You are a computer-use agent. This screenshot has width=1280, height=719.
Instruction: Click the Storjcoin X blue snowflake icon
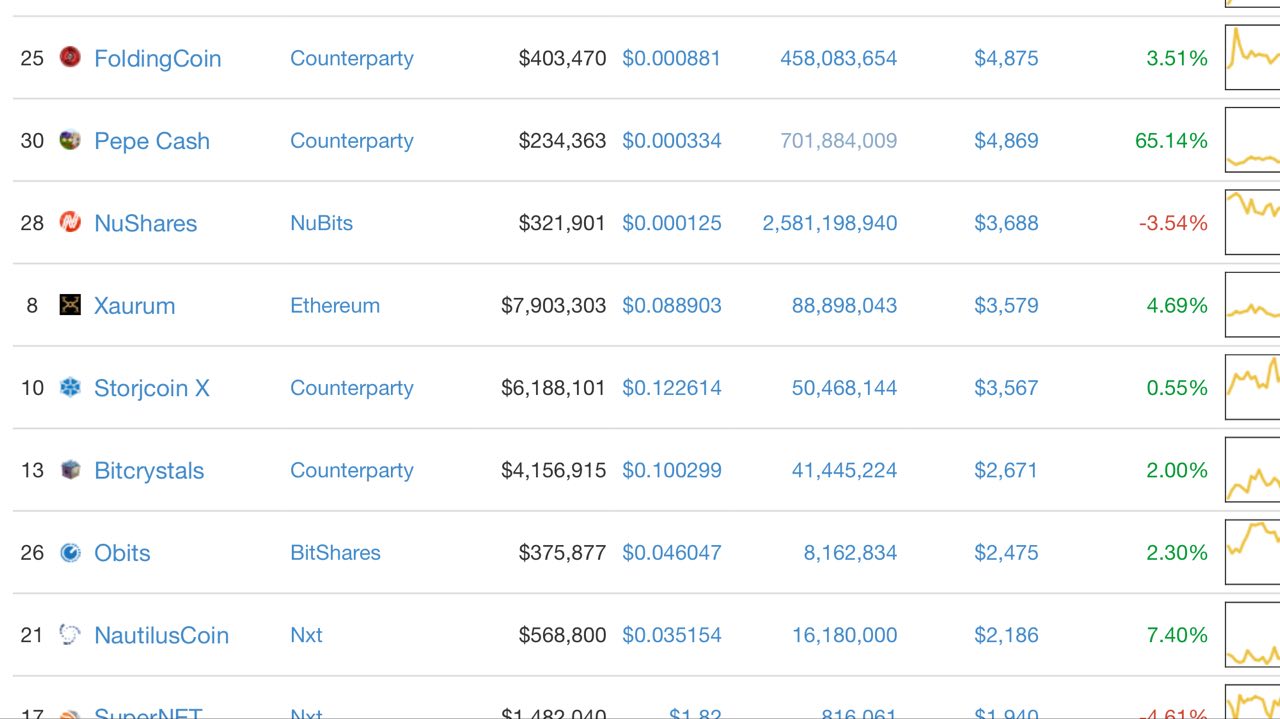click(x=70, y=387)
